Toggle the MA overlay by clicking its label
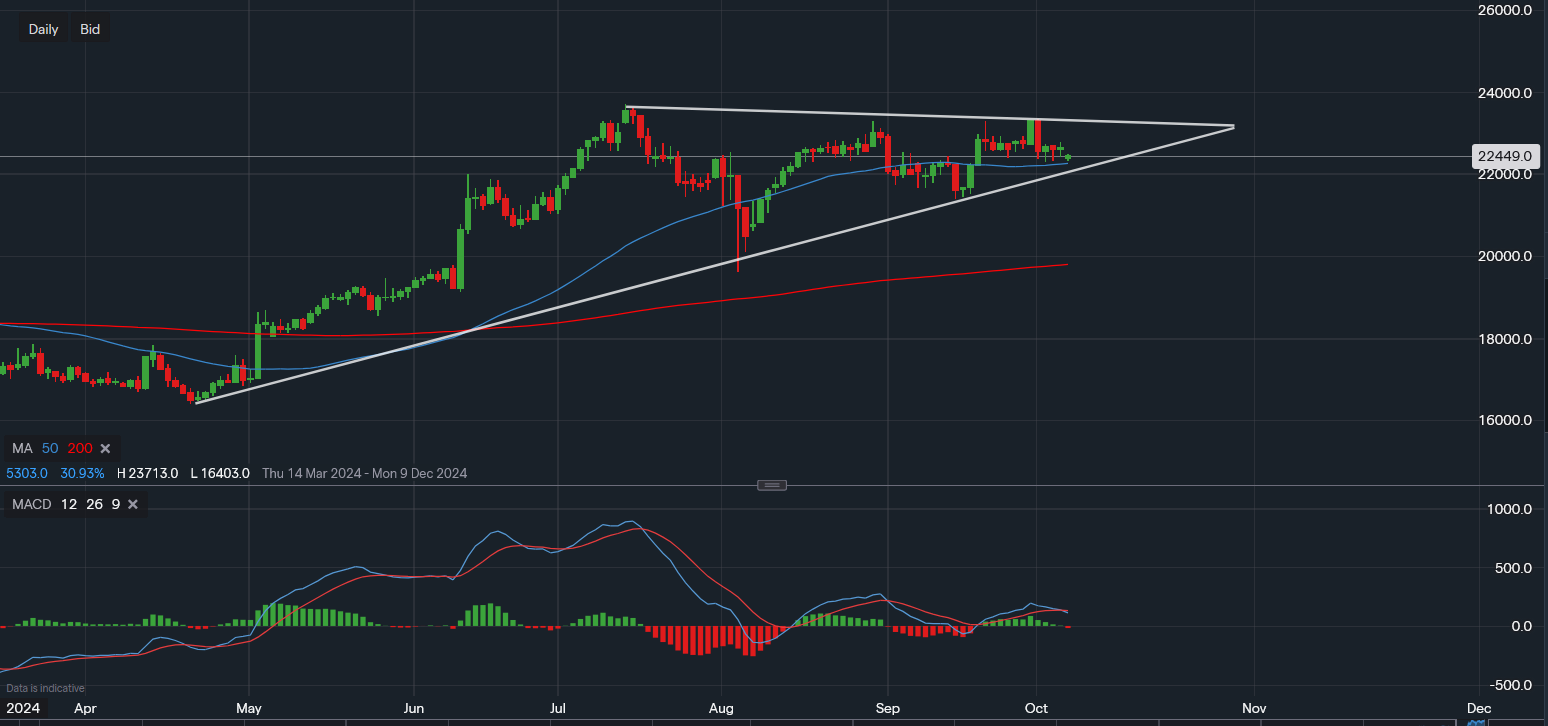Image resolution: width=1548 pixels, height=726 pixels. pyautogui.click(x=24, y=448)
